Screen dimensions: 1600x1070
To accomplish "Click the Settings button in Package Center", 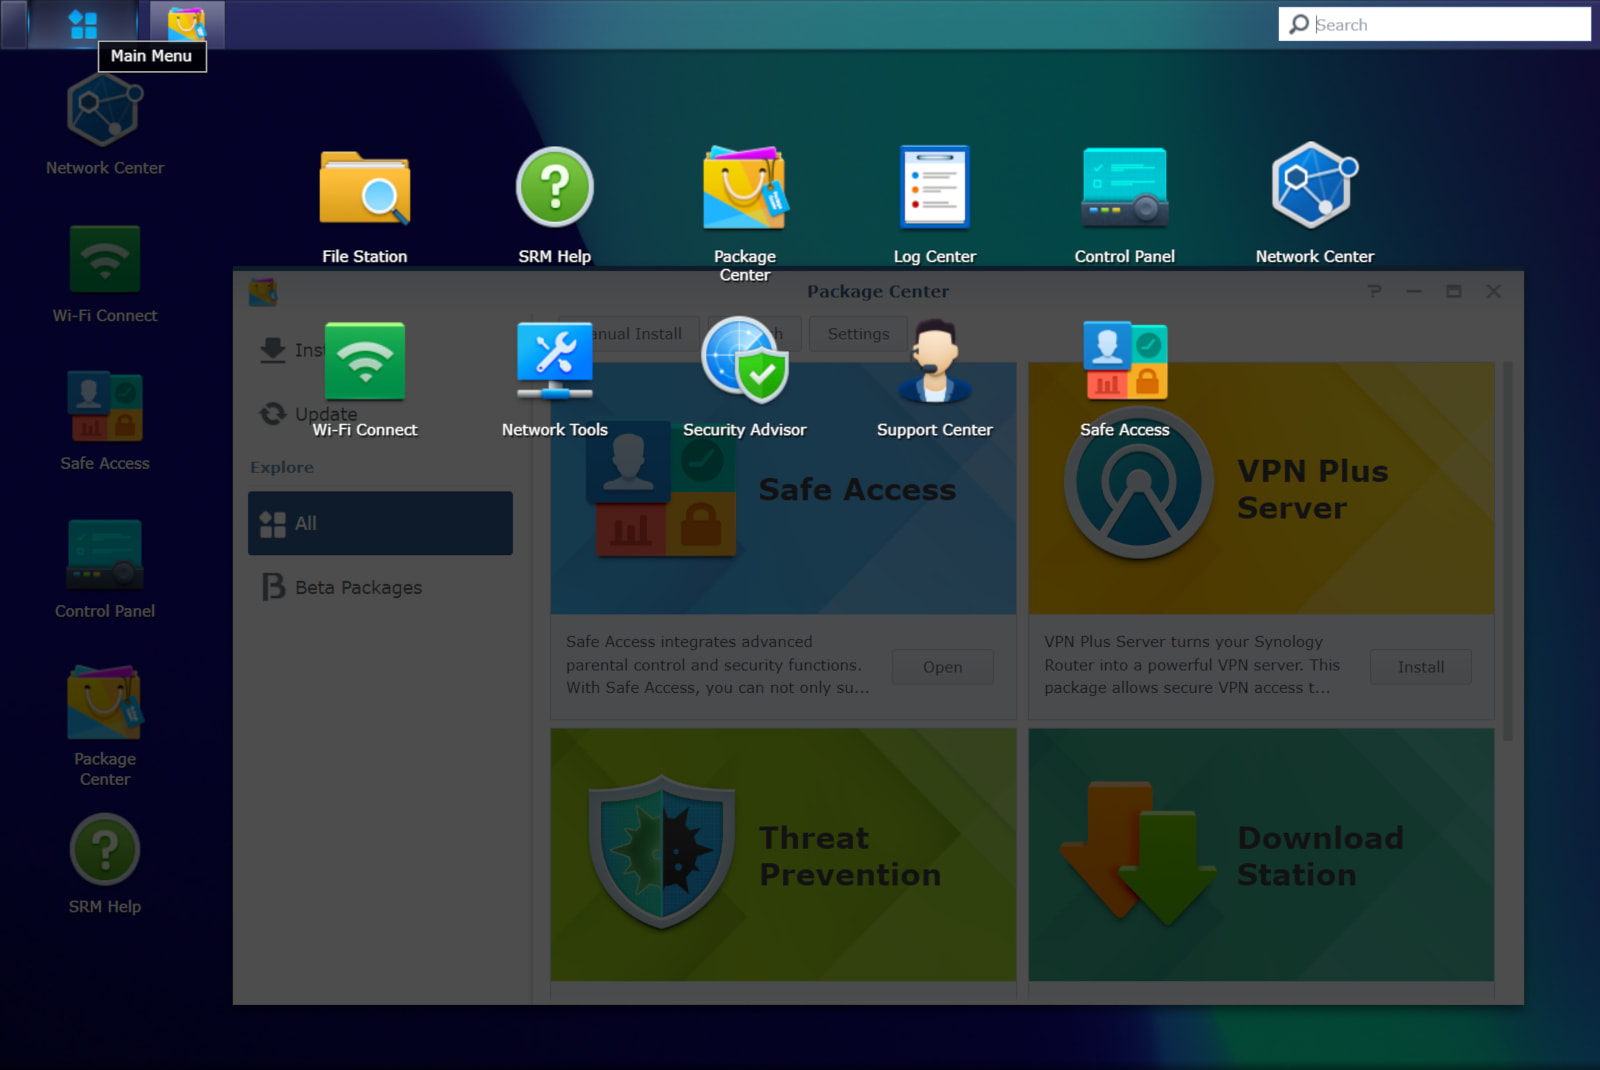I will coord(858,334).
